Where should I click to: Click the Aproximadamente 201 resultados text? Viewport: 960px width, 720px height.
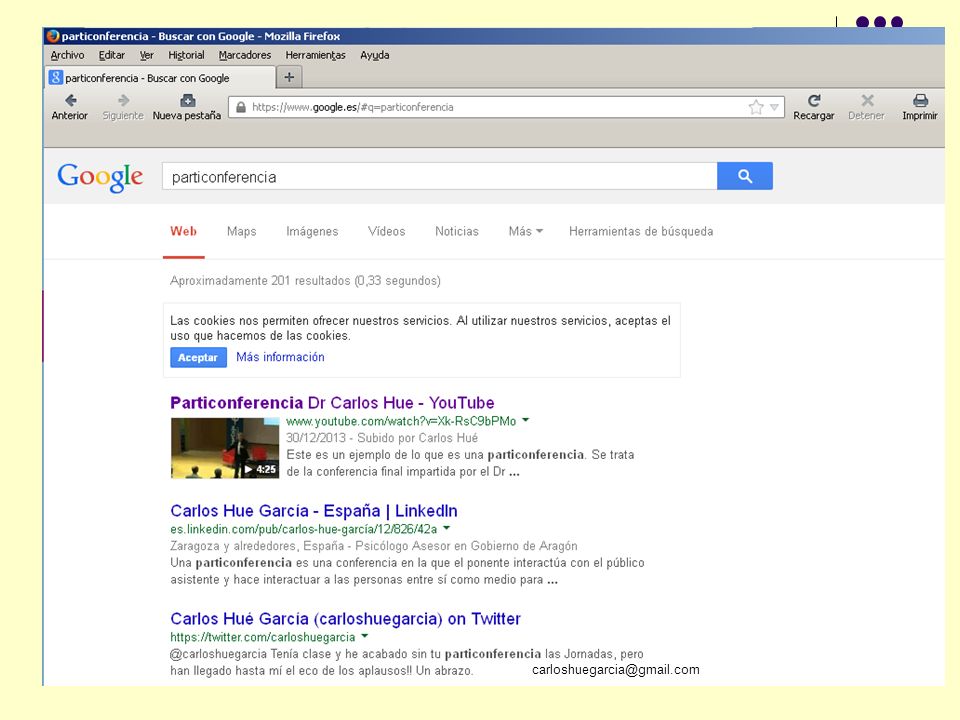[x=306, y=280]
